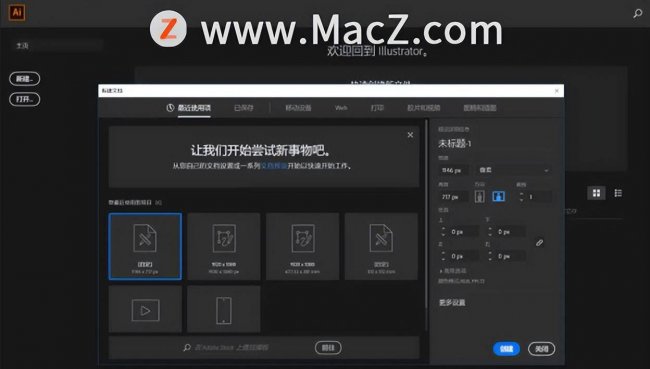Click the 前往 button beside Stock search

[328, 347]
